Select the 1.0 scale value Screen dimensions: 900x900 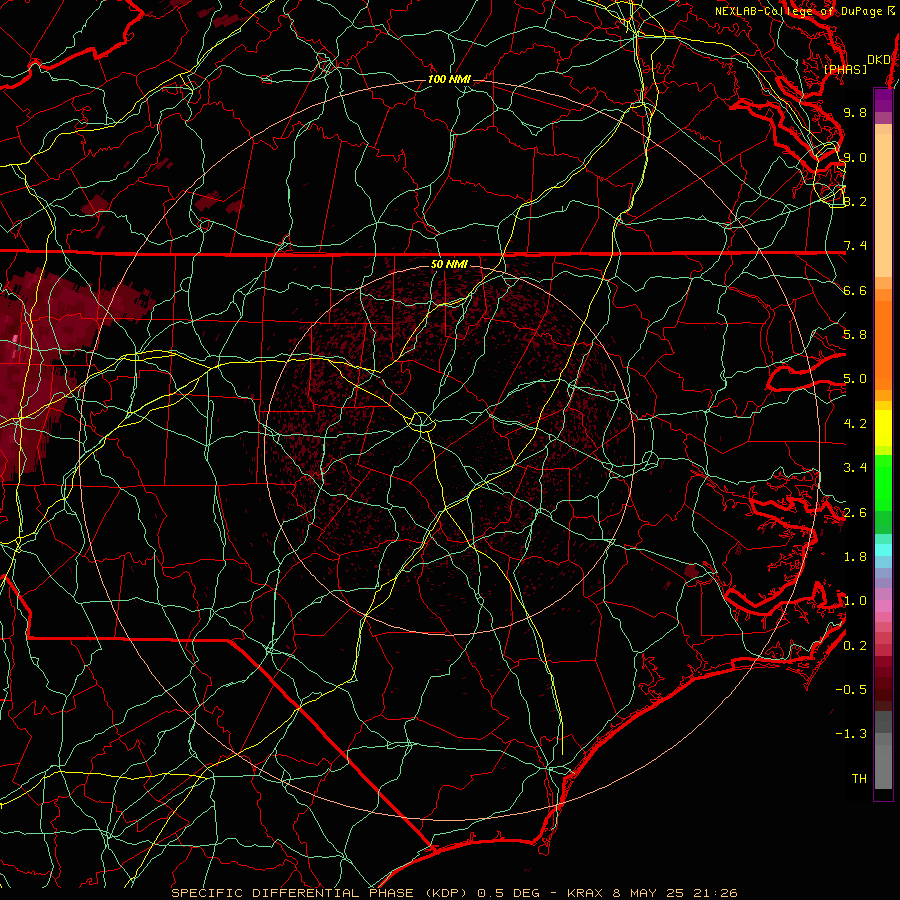point(855,601)
